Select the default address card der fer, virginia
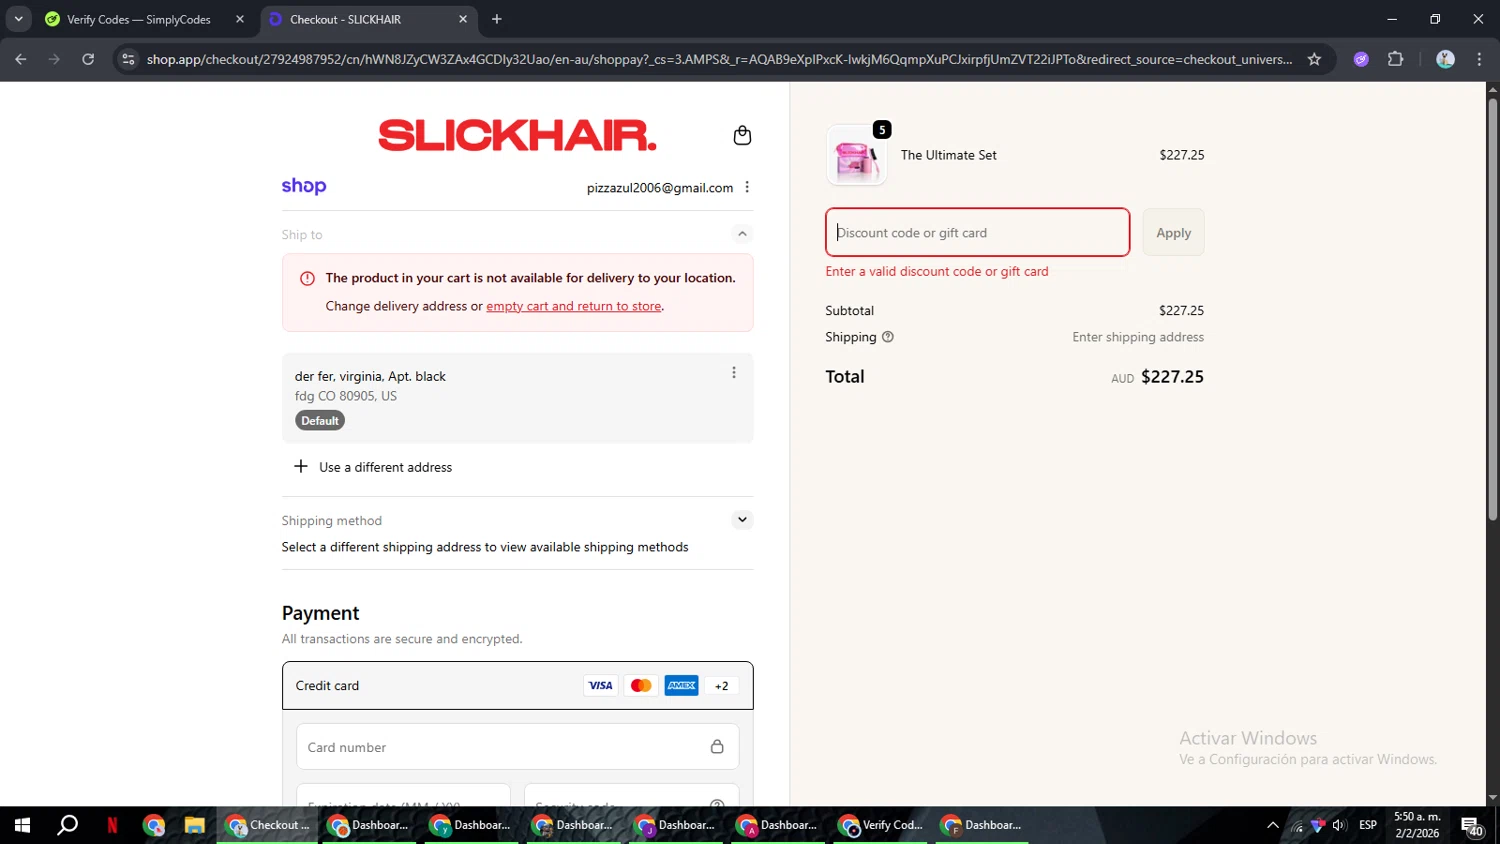This screenshot has width=1500, height=844. [517, 398]
